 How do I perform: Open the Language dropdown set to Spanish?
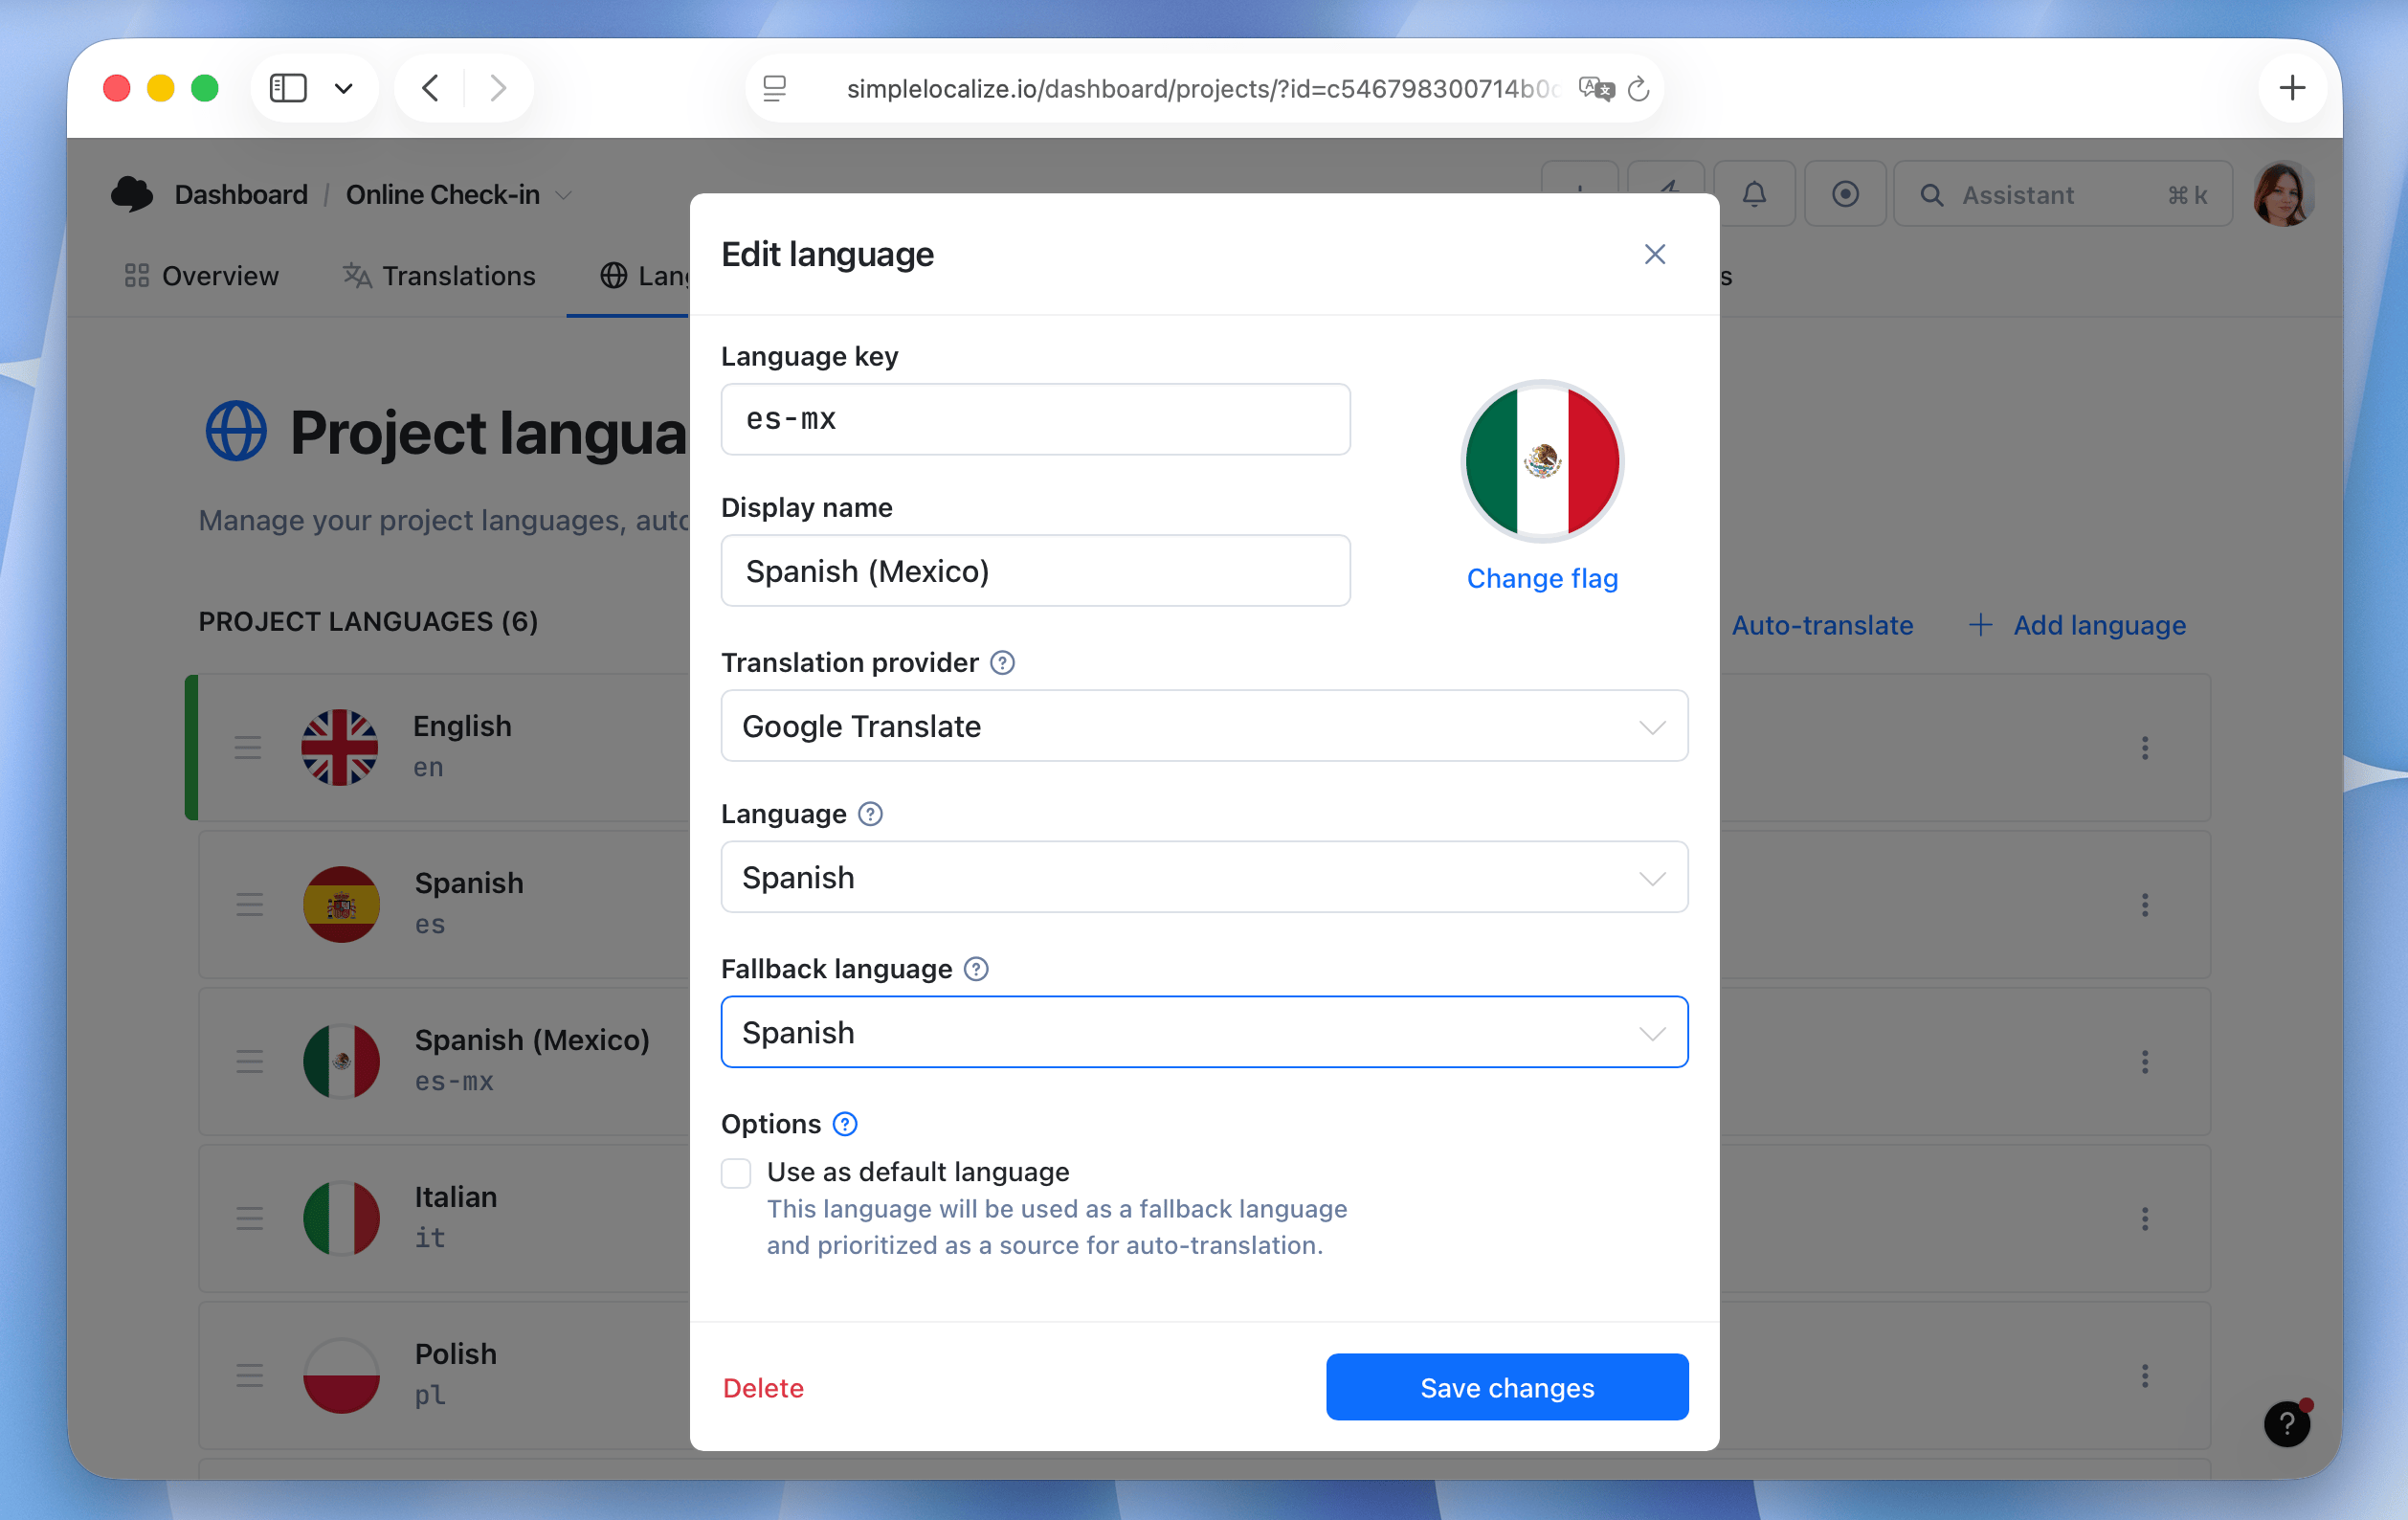click(x=1204, y=876)
